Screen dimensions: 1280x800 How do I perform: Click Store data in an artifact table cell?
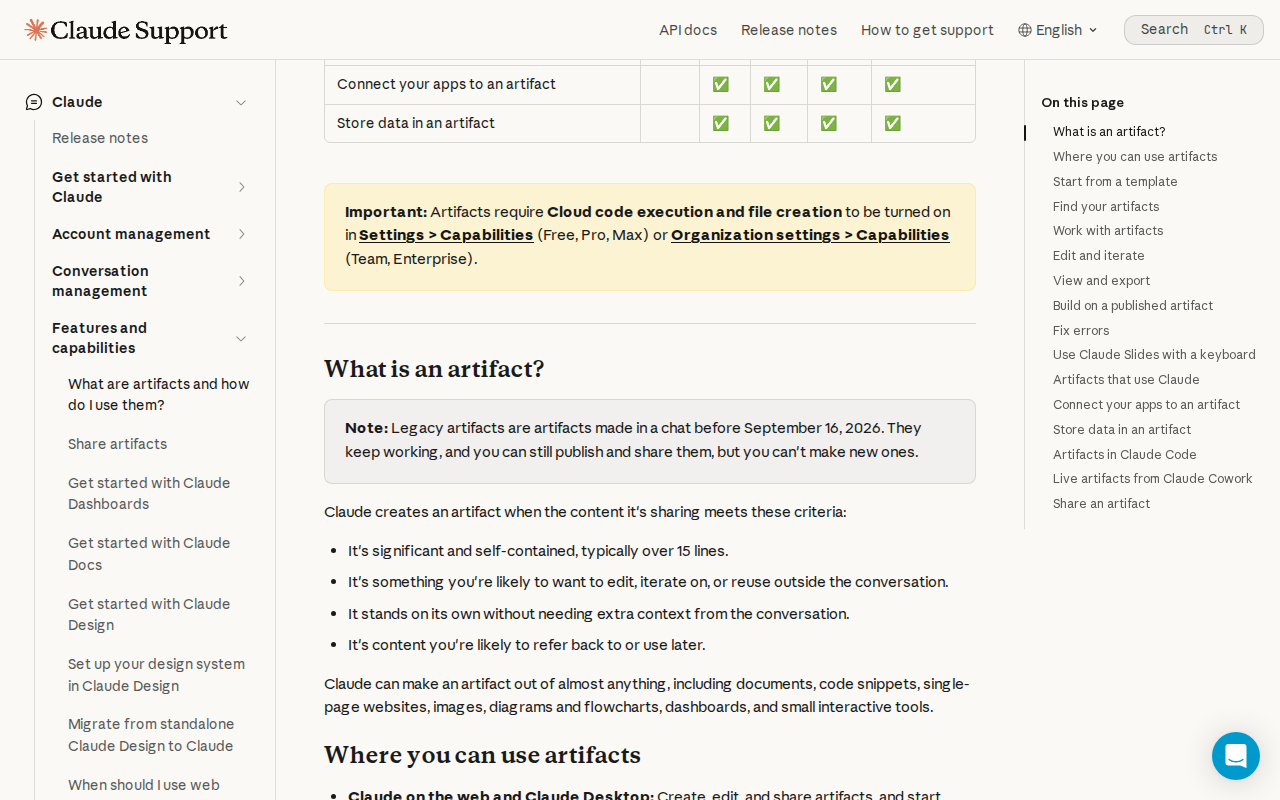pyautogui.click(x=482, y=123)
